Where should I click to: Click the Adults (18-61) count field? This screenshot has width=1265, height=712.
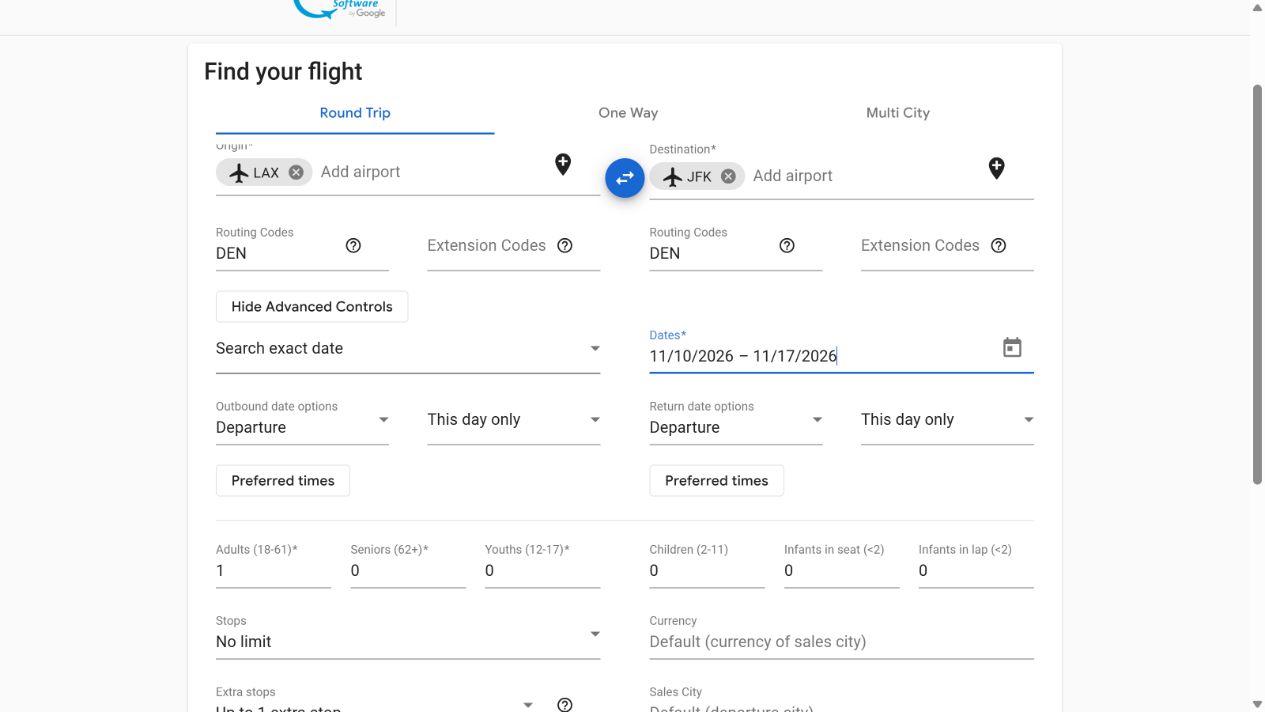coord(273,570)
